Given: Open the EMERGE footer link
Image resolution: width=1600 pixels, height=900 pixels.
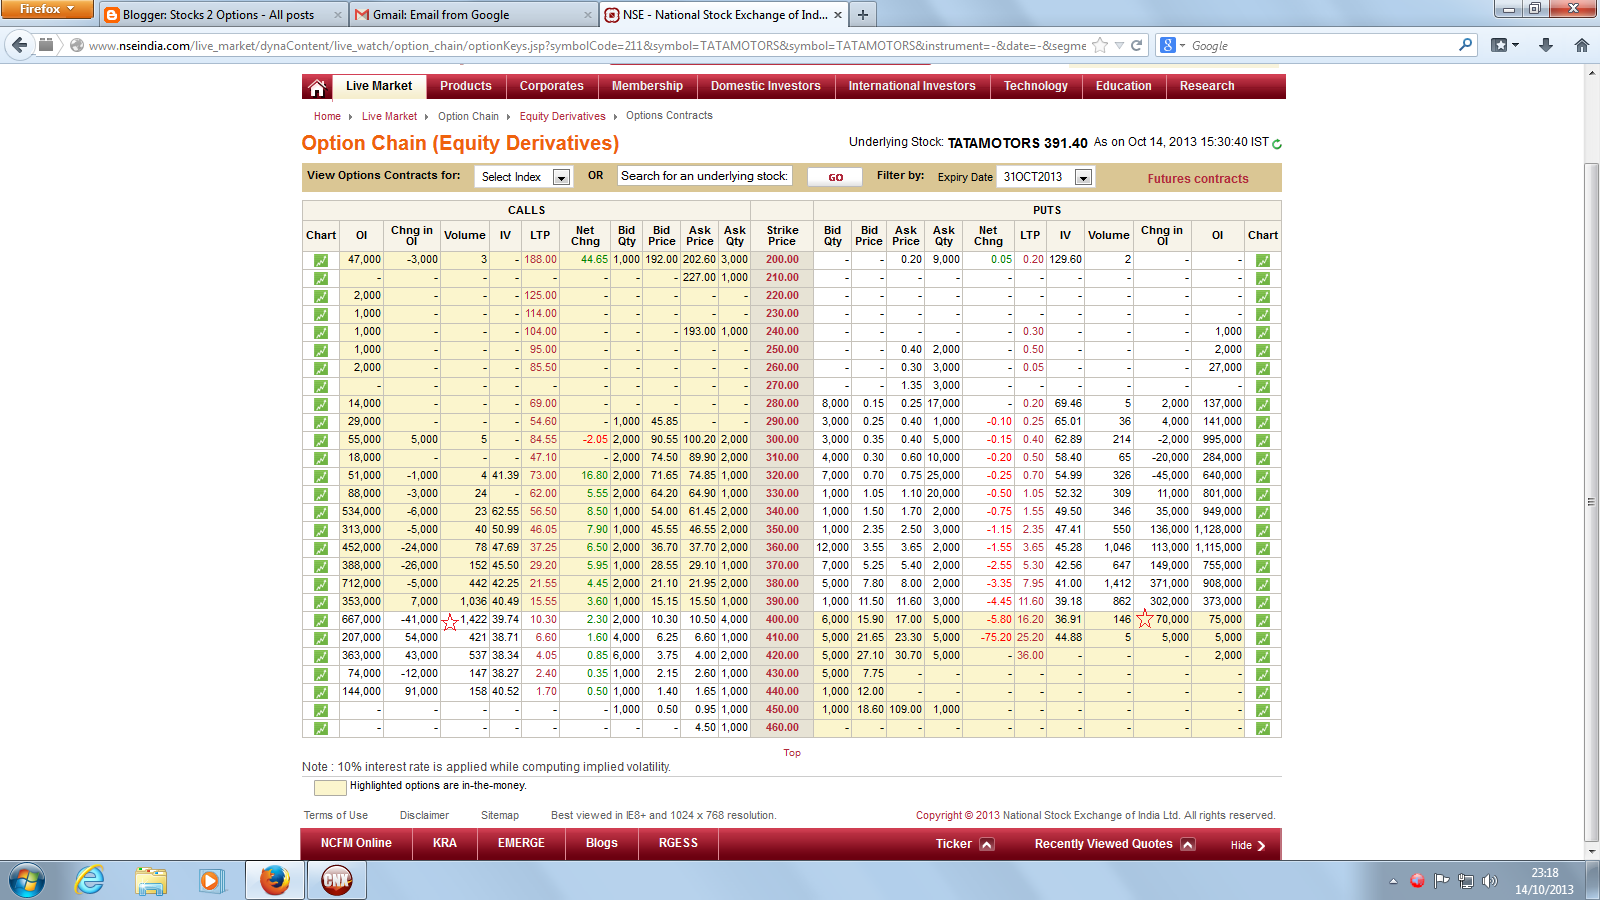Looking at the screenshot, I should [x=521, y=843].
